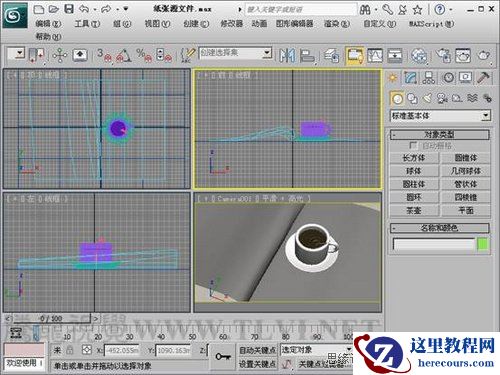The image size is (500, 375).
Task: Click the binoculars search icon in title bar
Action: click(365, 10)
